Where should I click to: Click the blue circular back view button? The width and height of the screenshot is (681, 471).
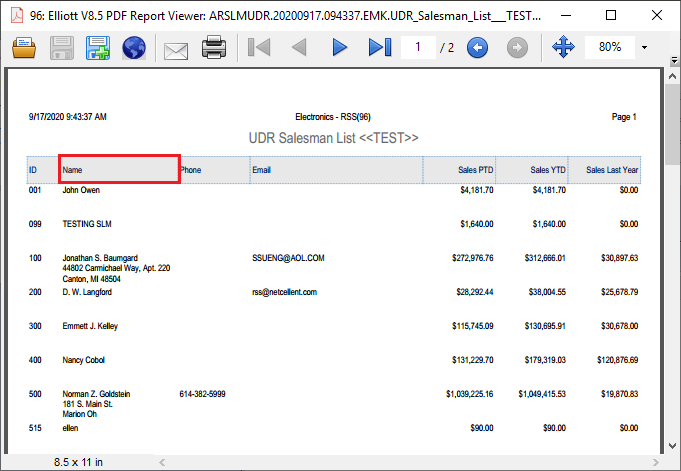coord(477,47)
